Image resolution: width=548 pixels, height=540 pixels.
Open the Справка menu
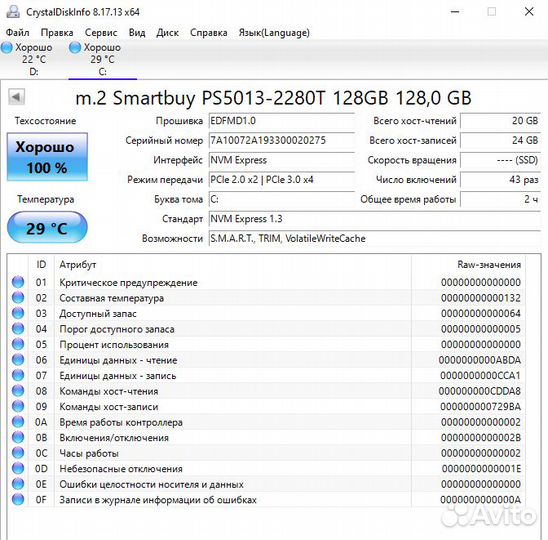click(209, 33)
